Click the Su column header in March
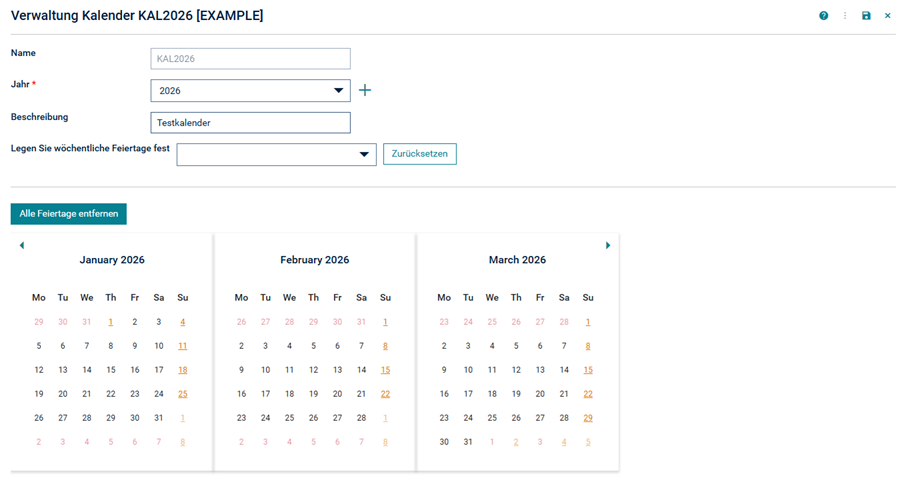The width and height of the screenshot is (900, 490). tap(588, 298)
